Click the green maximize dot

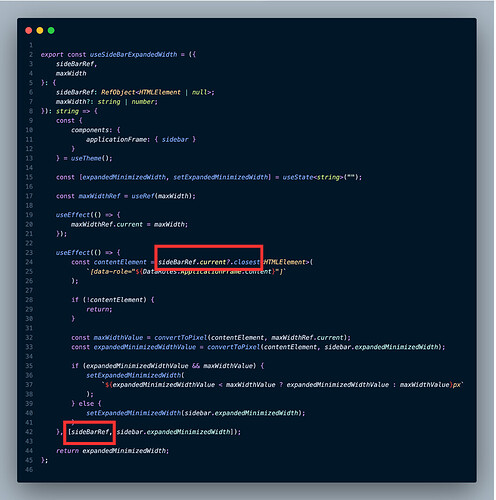point(51,31)
